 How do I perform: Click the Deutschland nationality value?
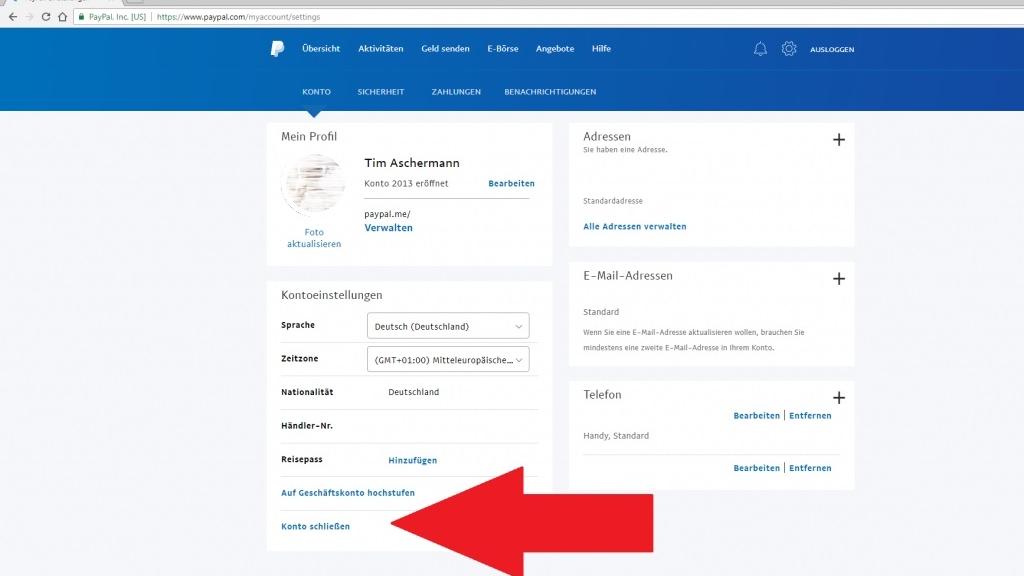413,392
